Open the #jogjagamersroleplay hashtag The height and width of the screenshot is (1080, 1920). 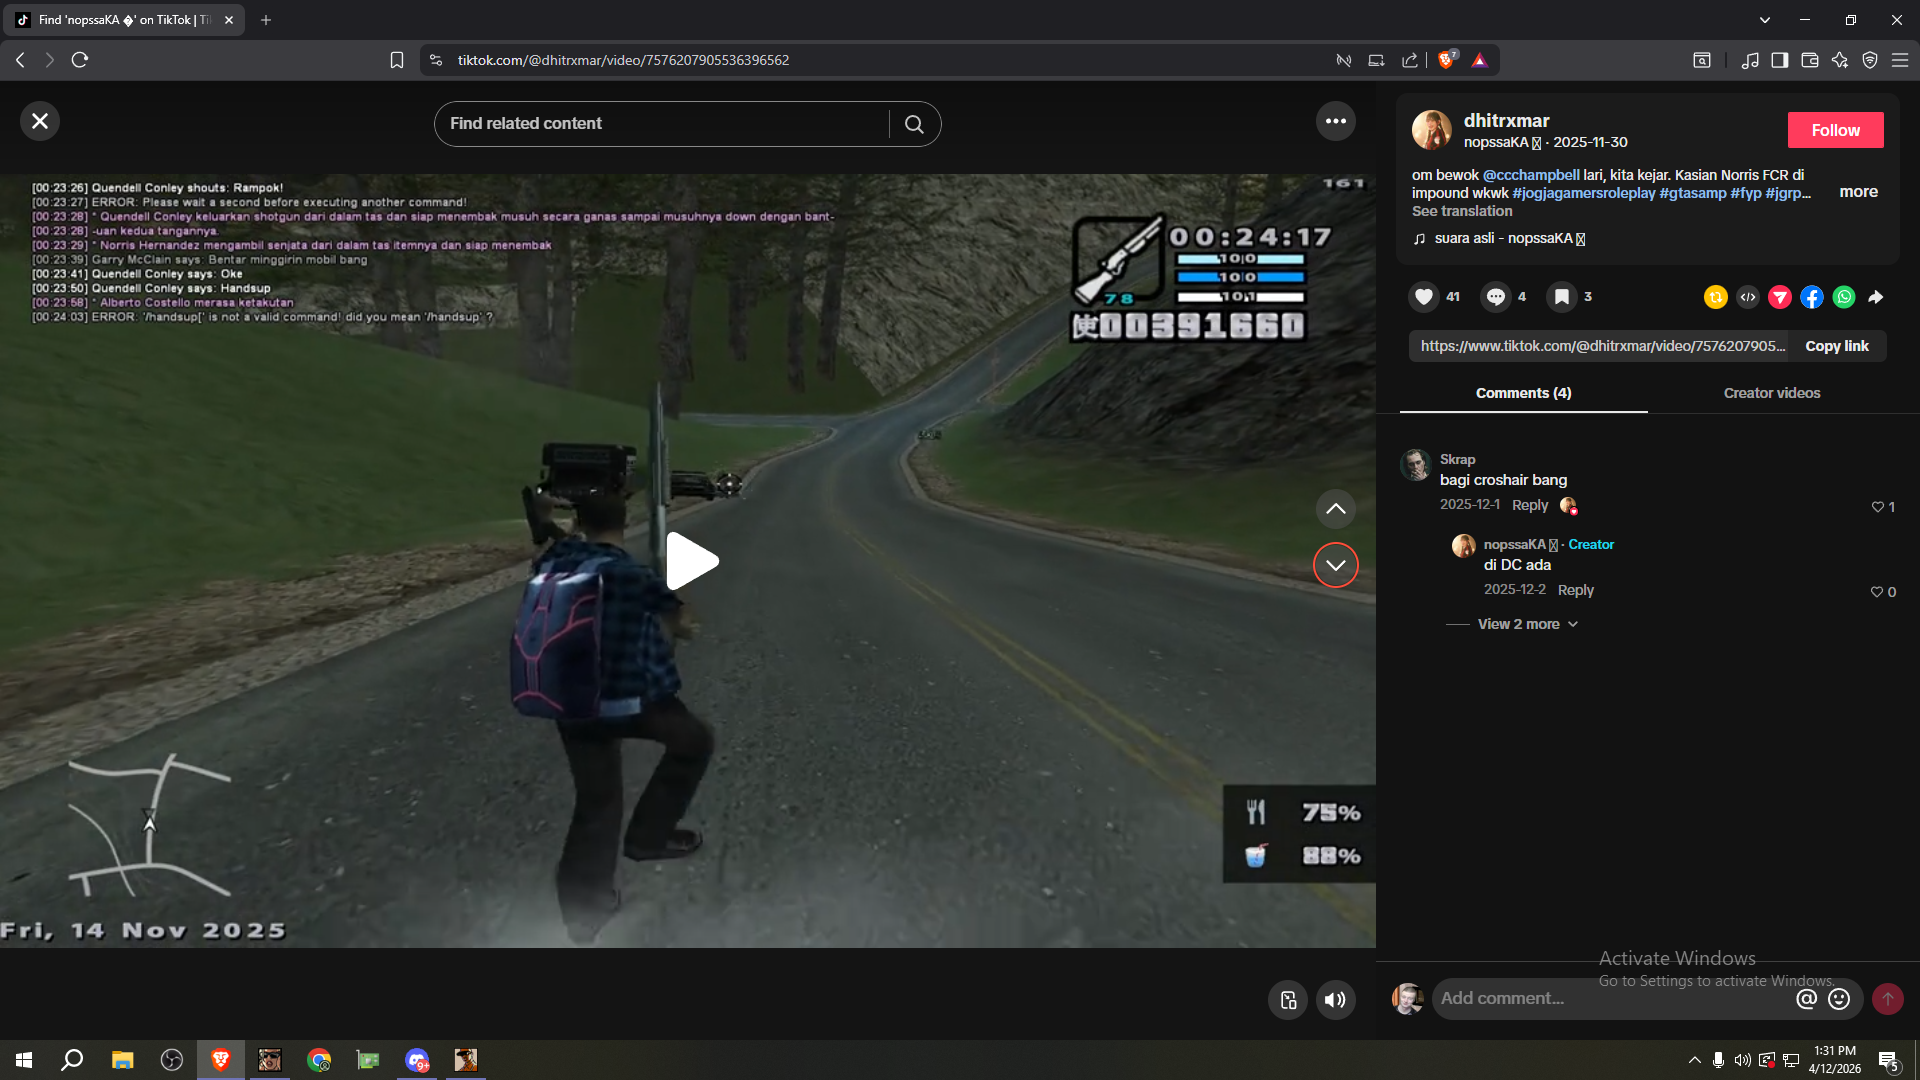point(1584,193)
